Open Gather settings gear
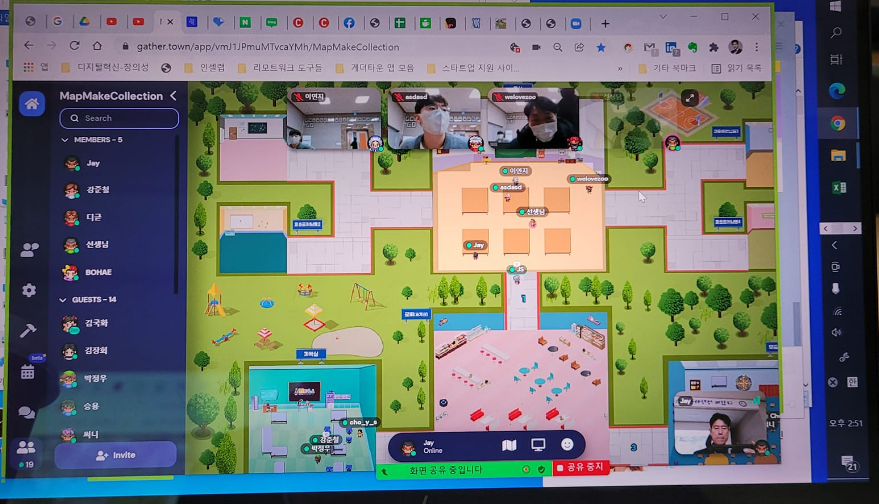 tap(29, 290)
